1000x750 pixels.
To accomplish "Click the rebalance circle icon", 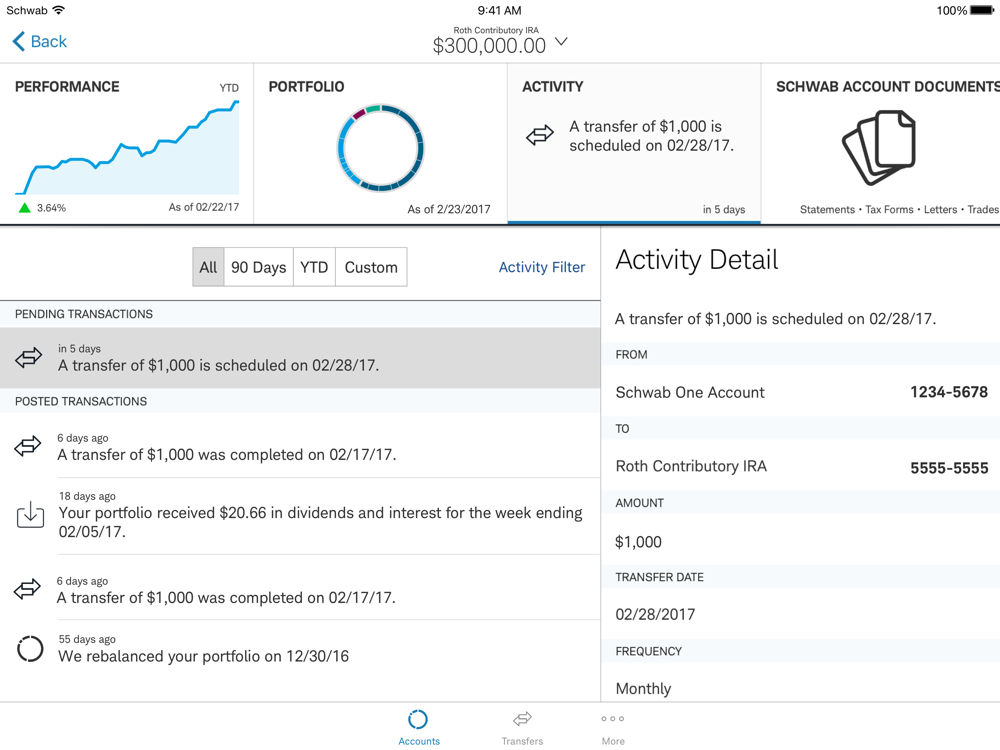I will tap(30, 649).
